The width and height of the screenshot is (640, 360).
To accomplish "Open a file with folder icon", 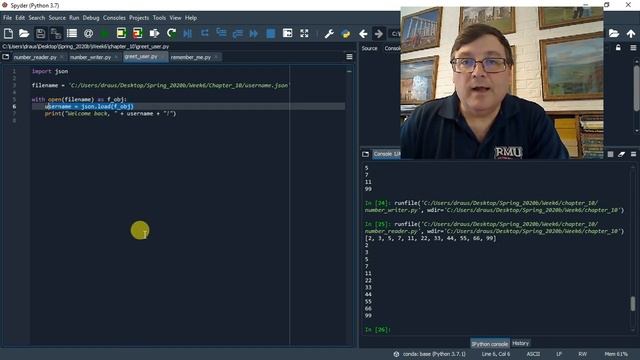I will coord(24,33).
